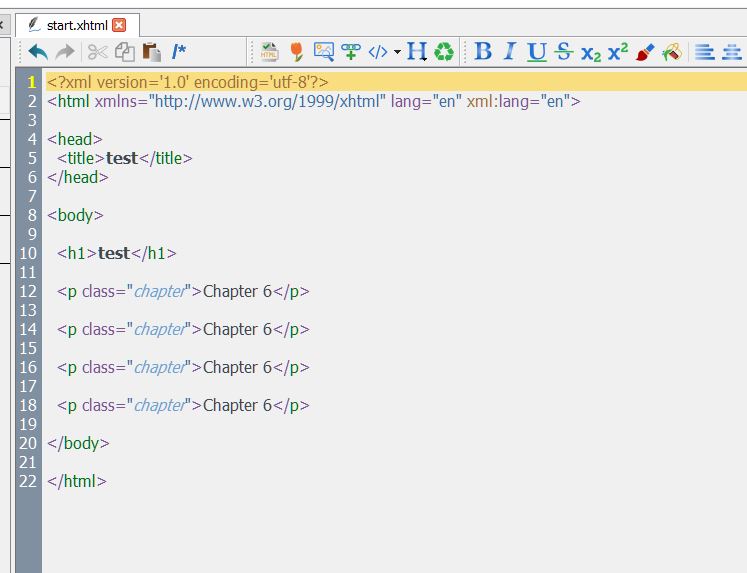Click the class value 'chapter' on line 18
The width and height of the screenshot is (747, 573).
click(x=159, y=406)
